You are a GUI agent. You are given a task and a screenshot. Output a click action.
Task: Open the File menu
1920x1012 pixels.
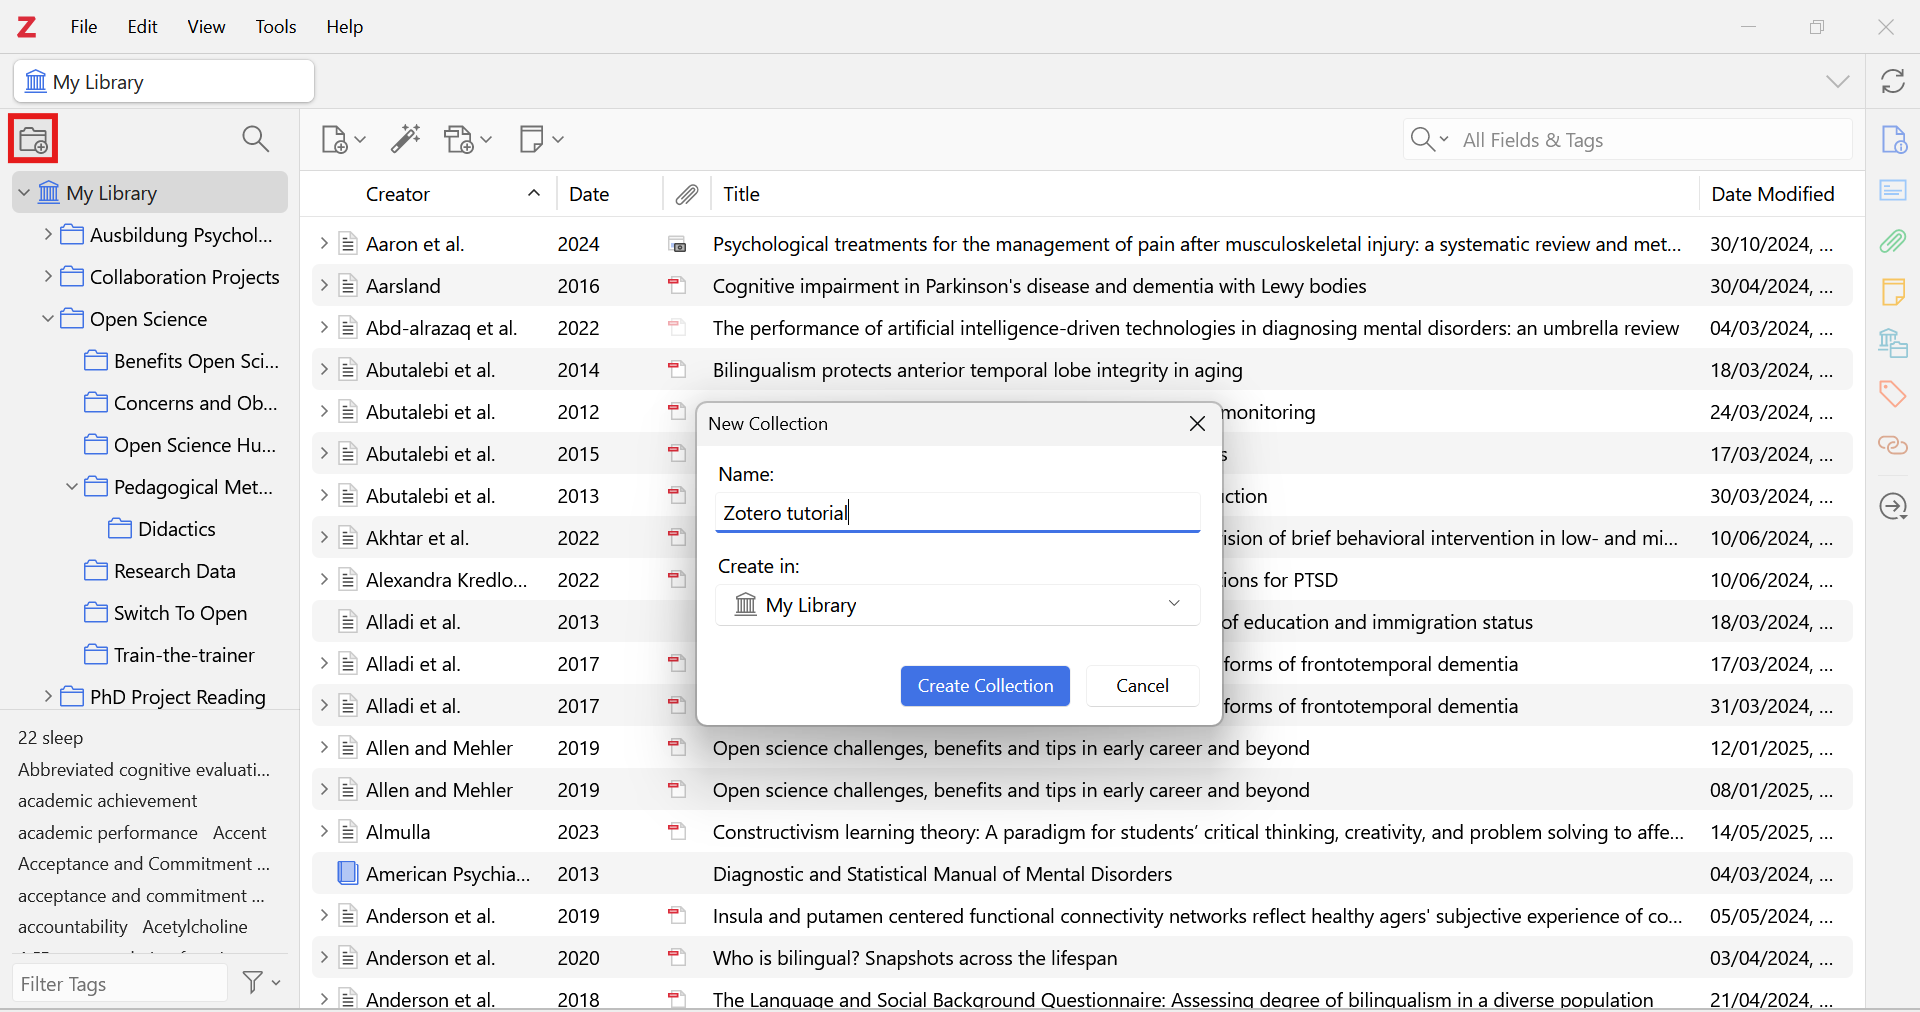tap(84, 27)
